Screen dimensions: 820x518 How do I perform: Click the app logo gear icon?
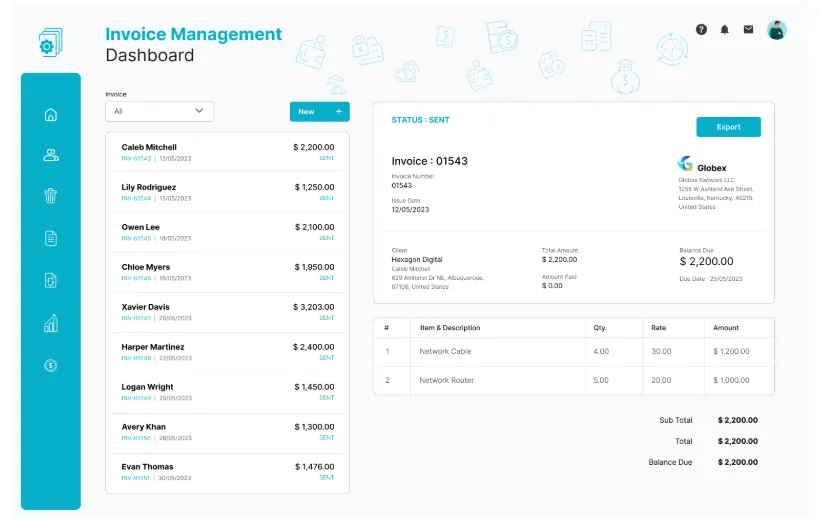[x=50, y=42]
